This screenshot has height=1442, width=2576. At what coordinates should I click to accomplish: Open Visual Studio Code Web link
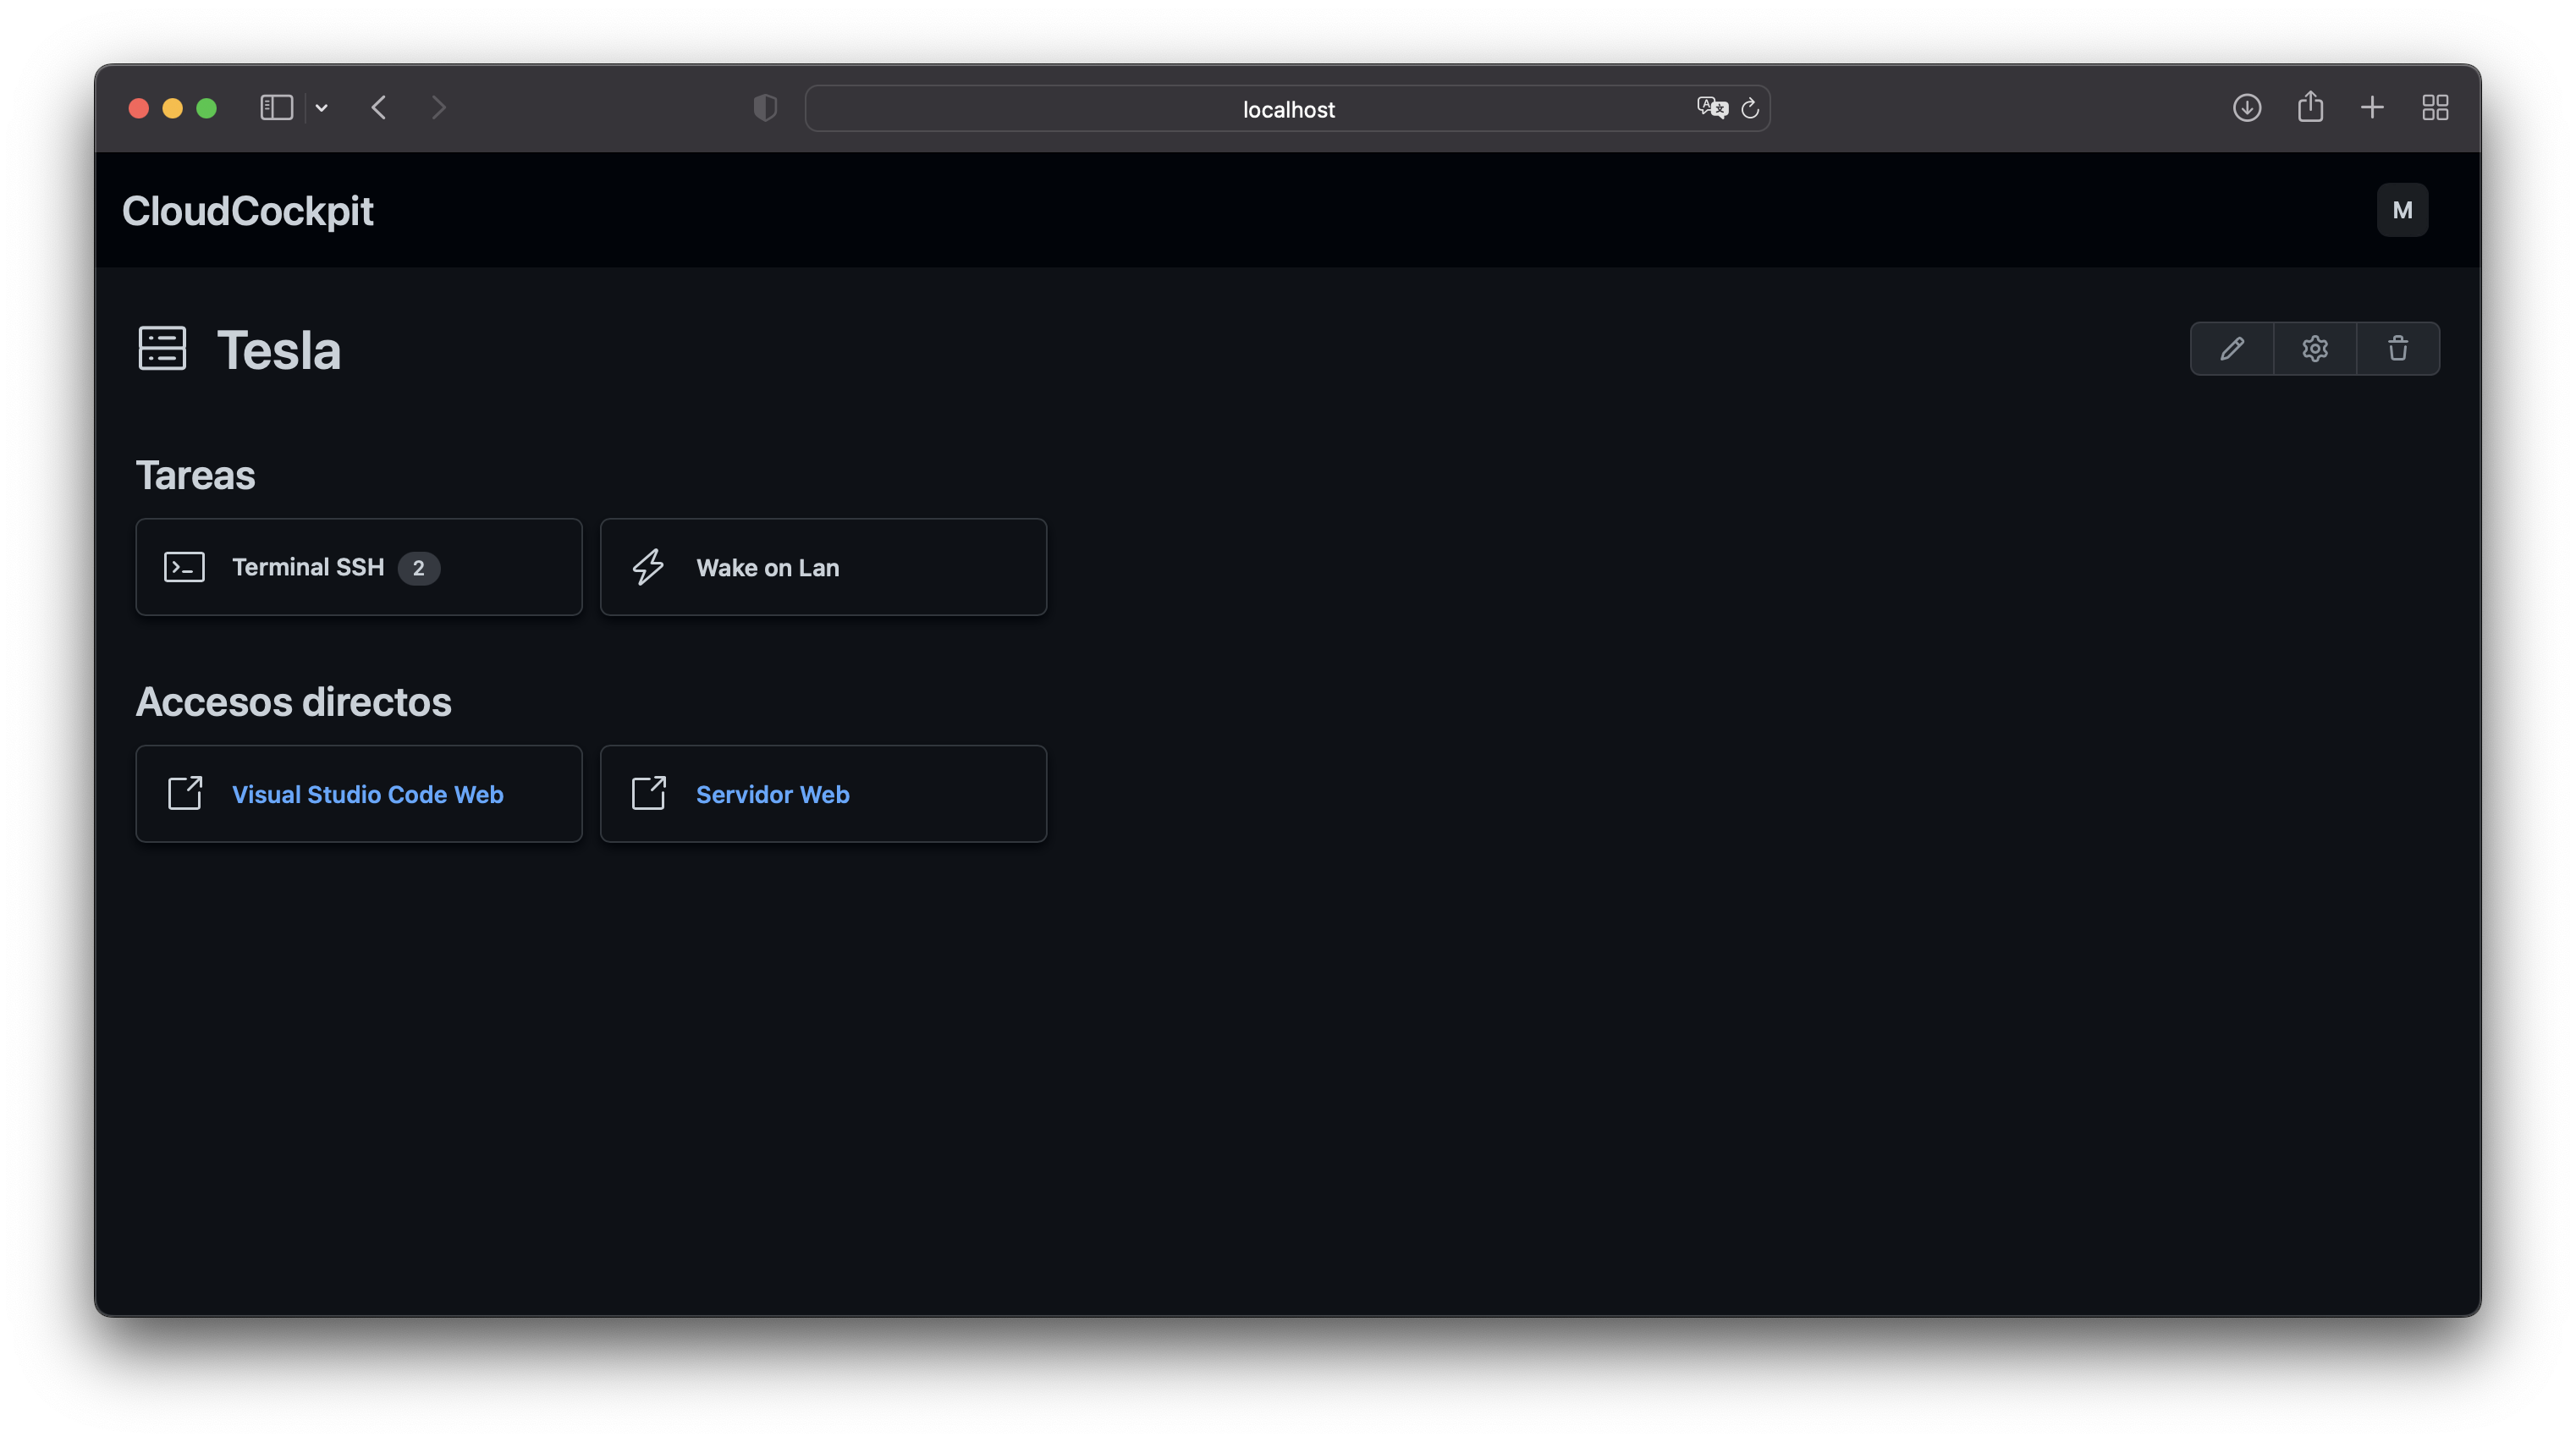pos(367,794)
